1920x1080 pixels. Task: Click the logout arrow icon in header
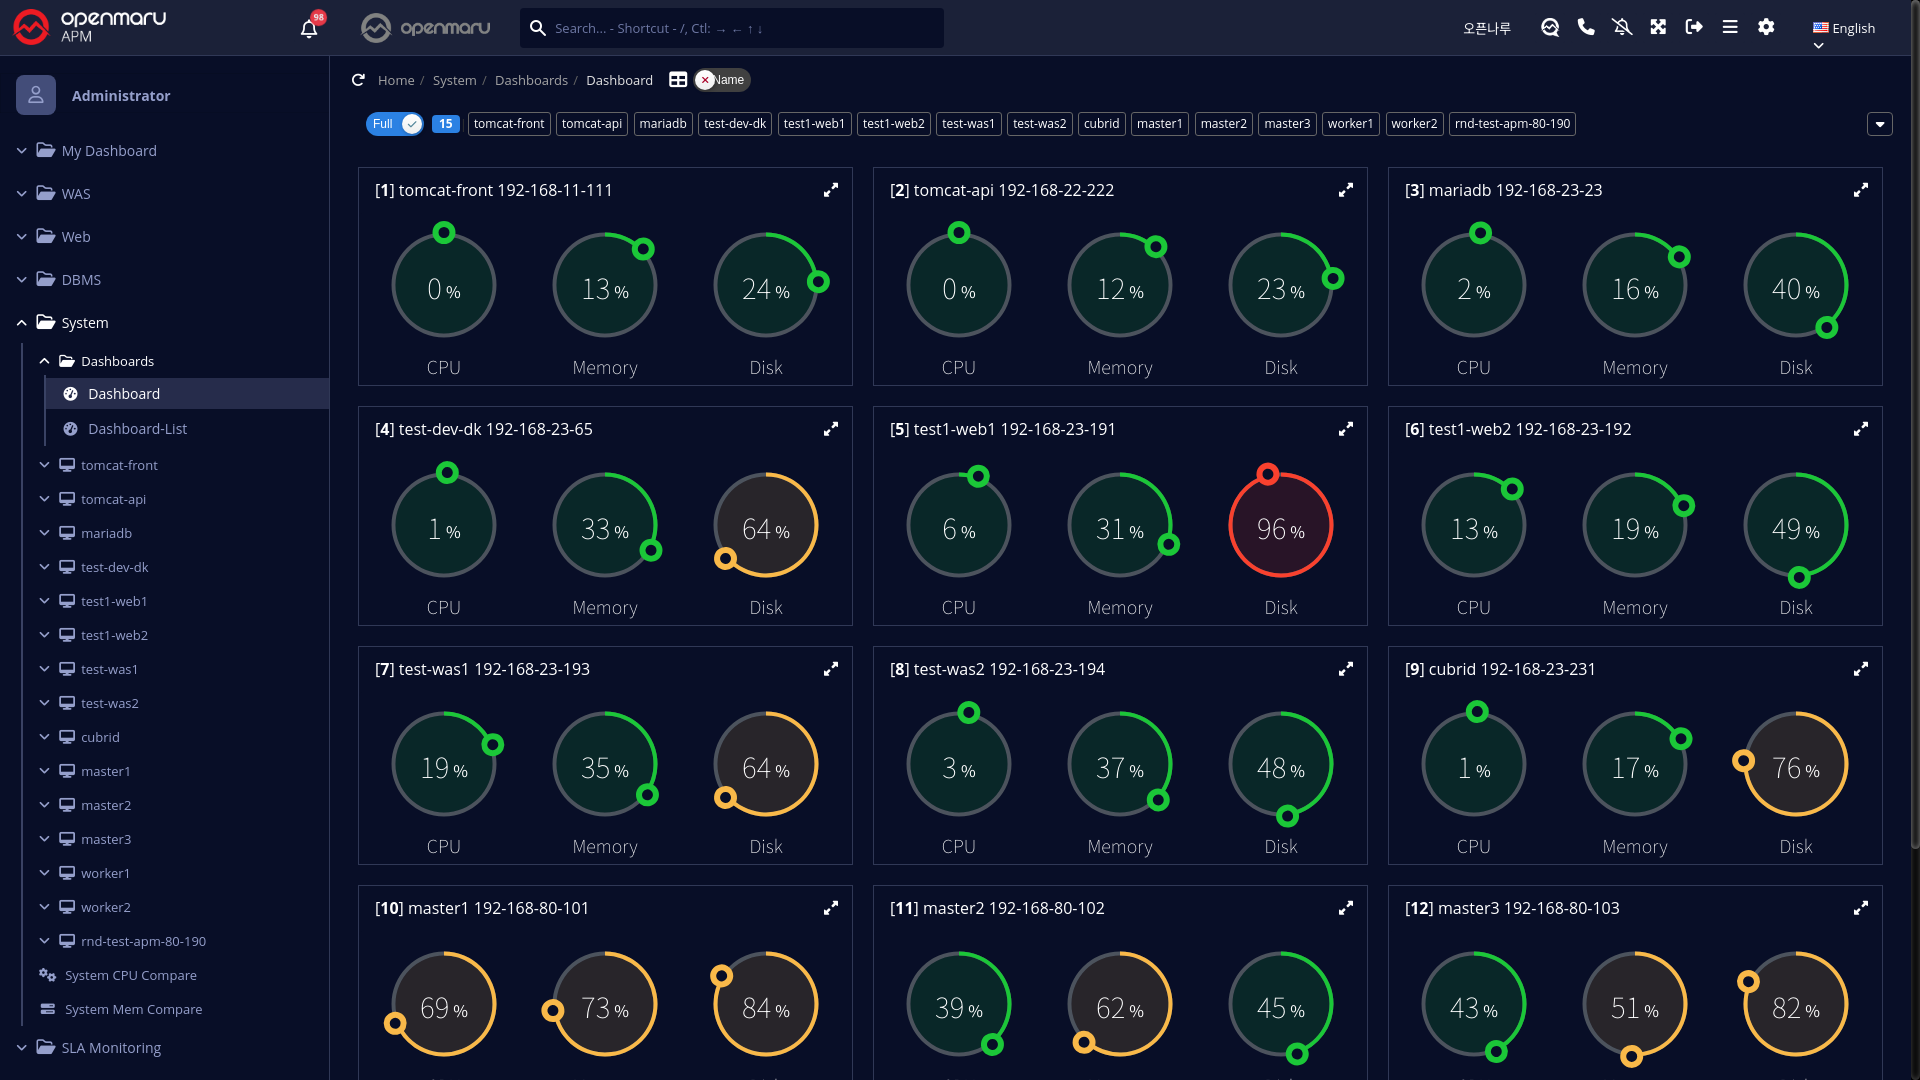(1694, 27)
